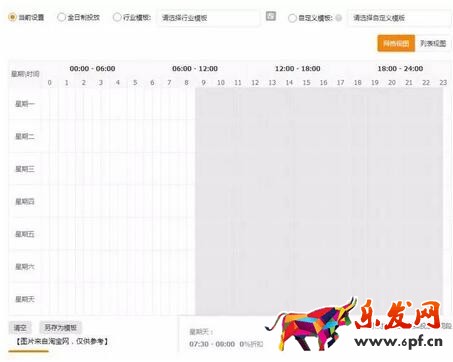453x362 pixels.
Task: Click the 00:00 - 06:00 column header
Action: [92, 69]
